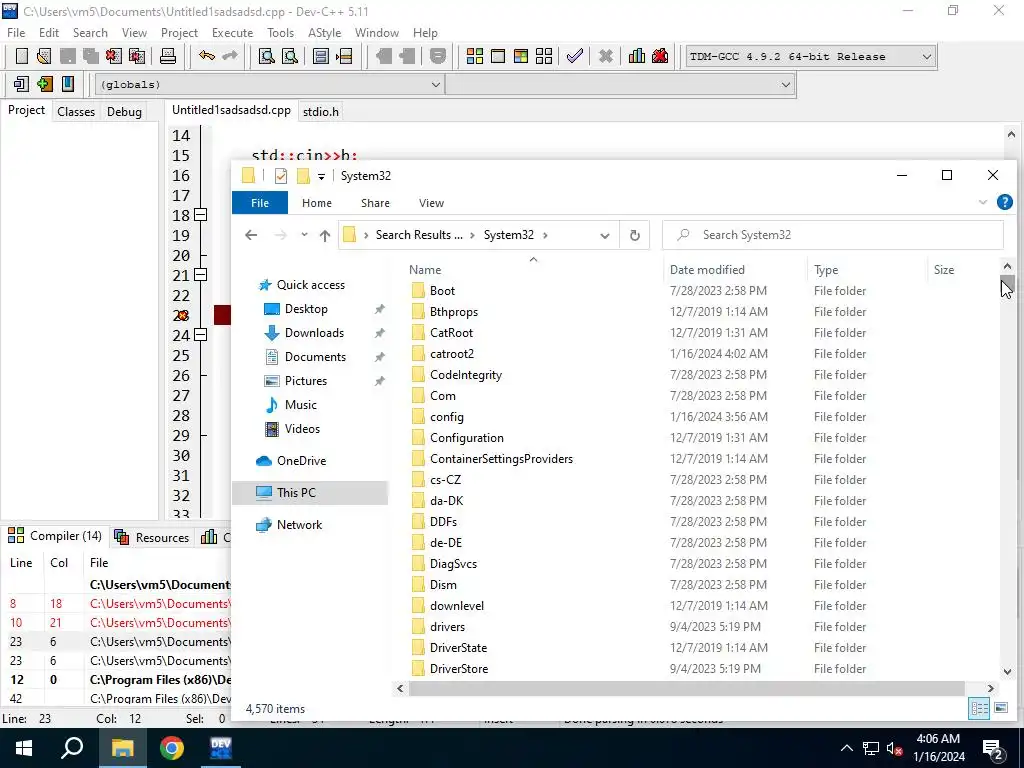The width and height of the screenshot is (1024, 768).
Task: Switch to the Classes tab
Action: pyautogui.click(x=76, y=112)
